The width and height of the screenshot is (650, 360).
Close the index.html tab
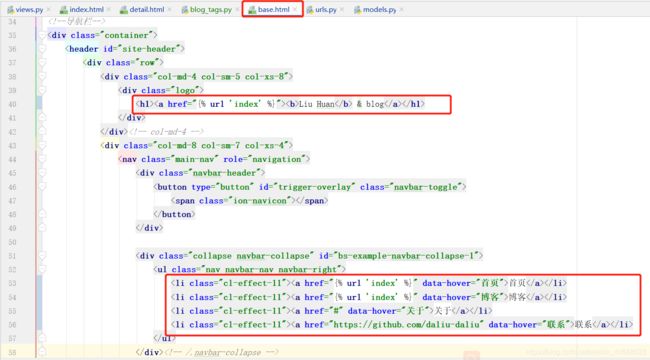(109, 10)
